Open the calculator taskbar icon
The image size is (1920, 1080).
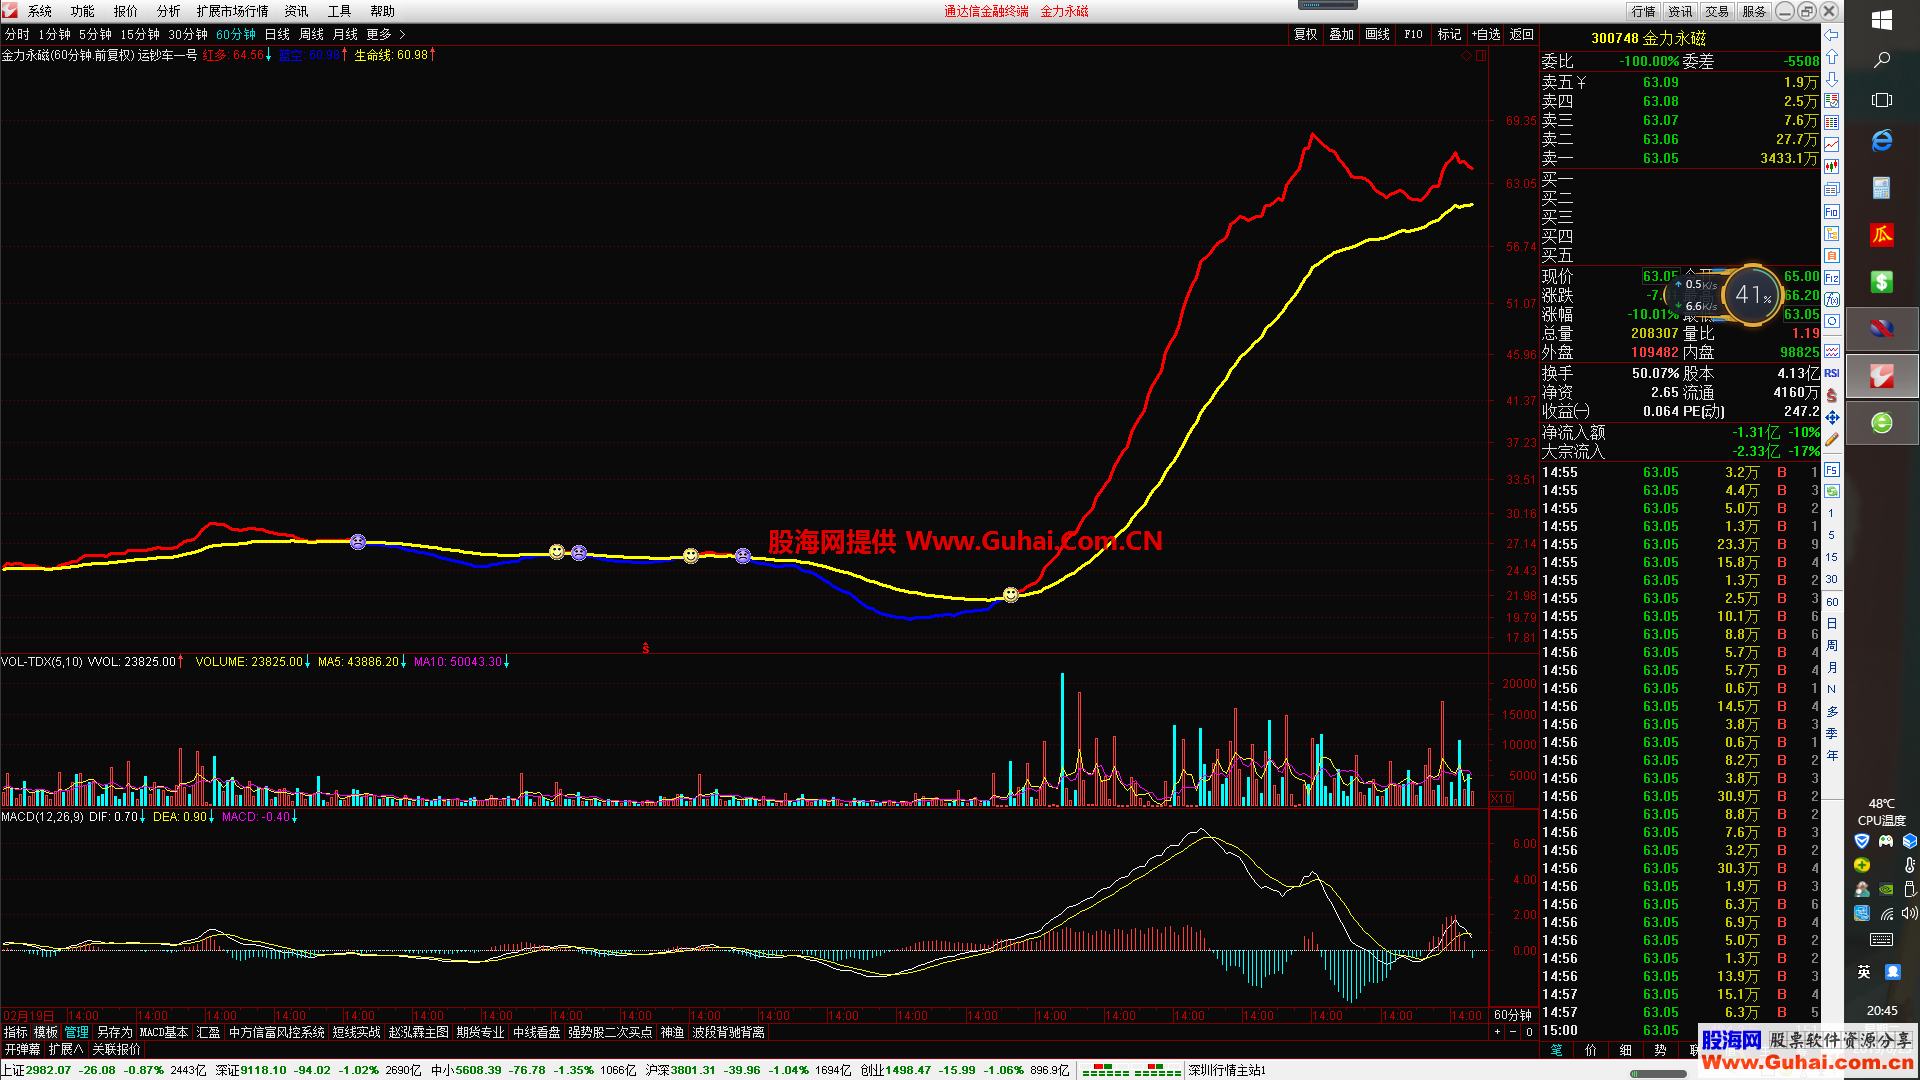1881,188
